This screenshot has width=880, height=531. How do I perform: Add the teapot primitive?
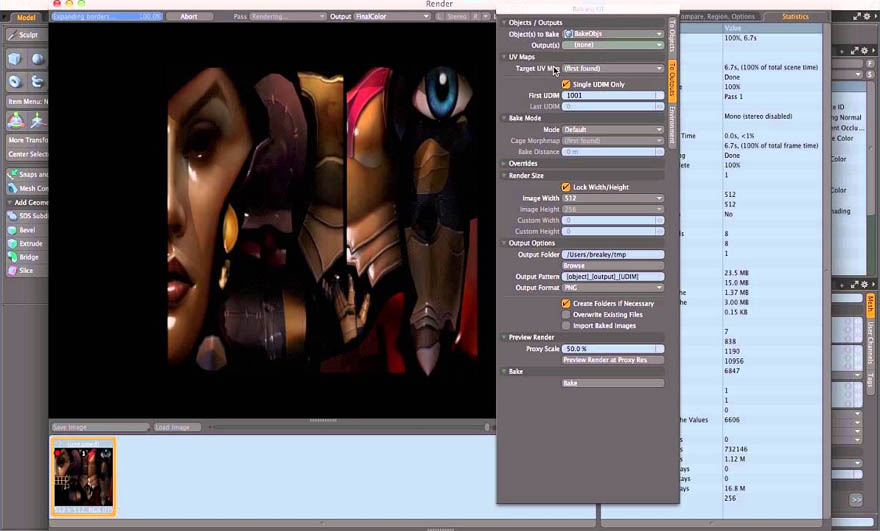coord(37,81)
